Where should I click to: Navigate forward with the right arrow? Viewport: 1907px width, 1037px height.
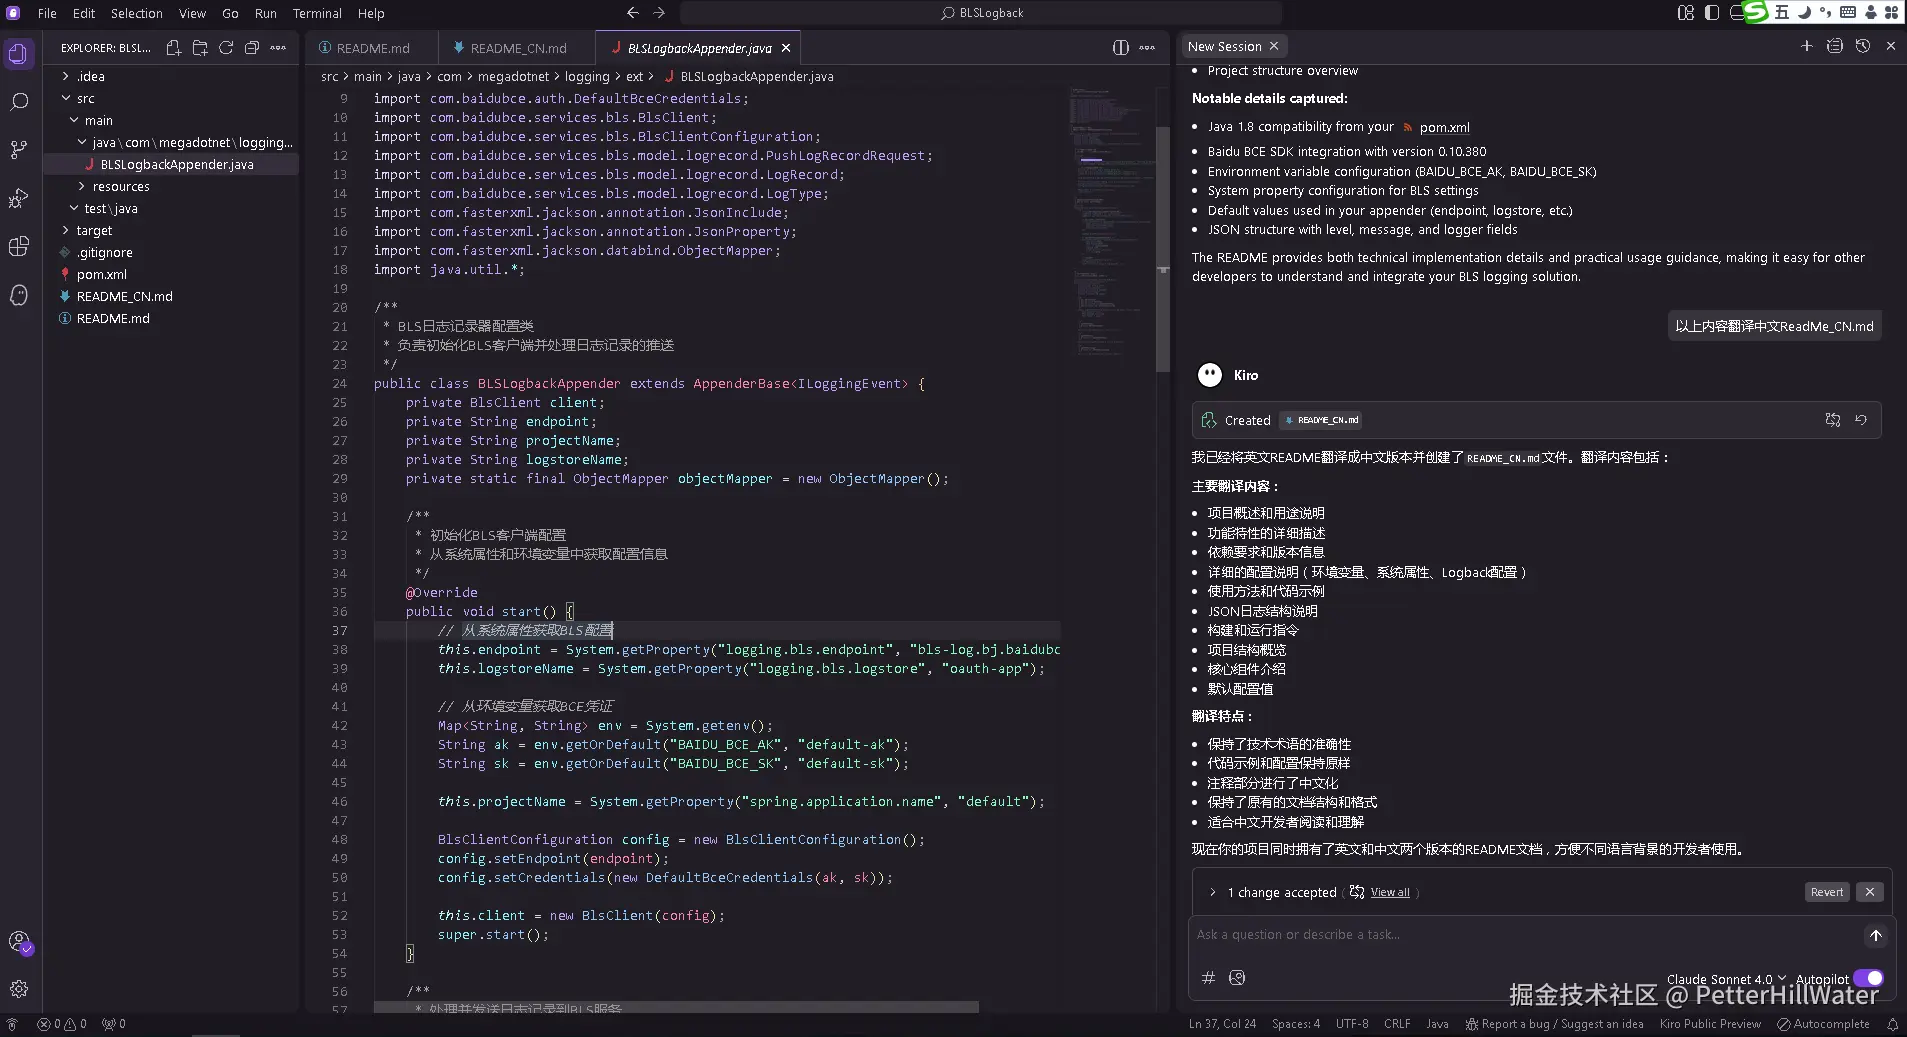[x=658, y=13]
